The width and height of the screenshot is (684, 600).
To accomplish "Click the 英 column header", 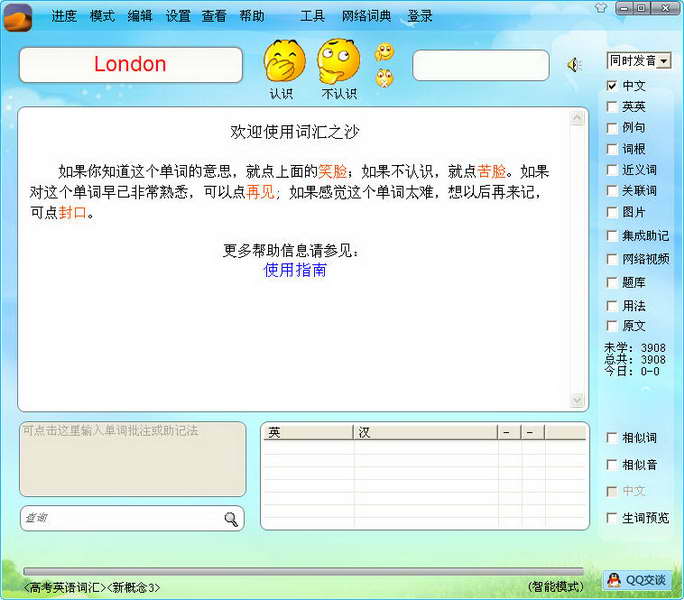I will click(x=308, y=432).
